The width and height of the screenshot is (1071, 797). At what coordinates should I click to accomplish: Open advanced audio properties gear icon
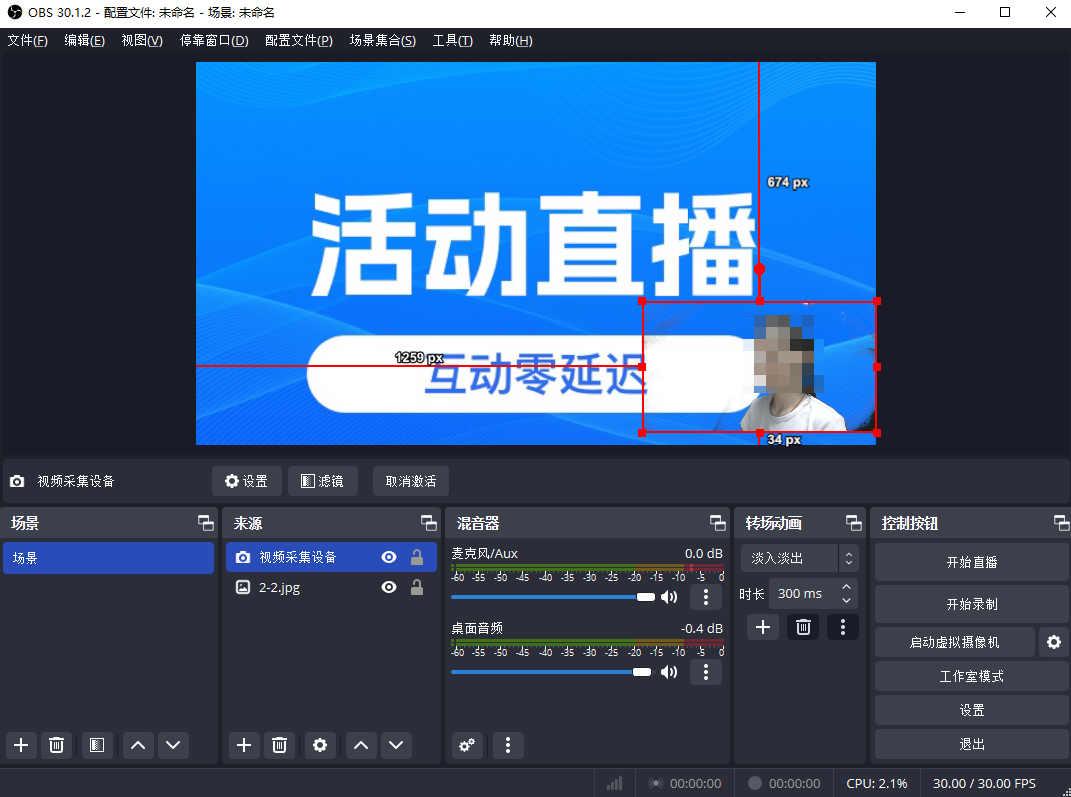click(x=467, y=745)
